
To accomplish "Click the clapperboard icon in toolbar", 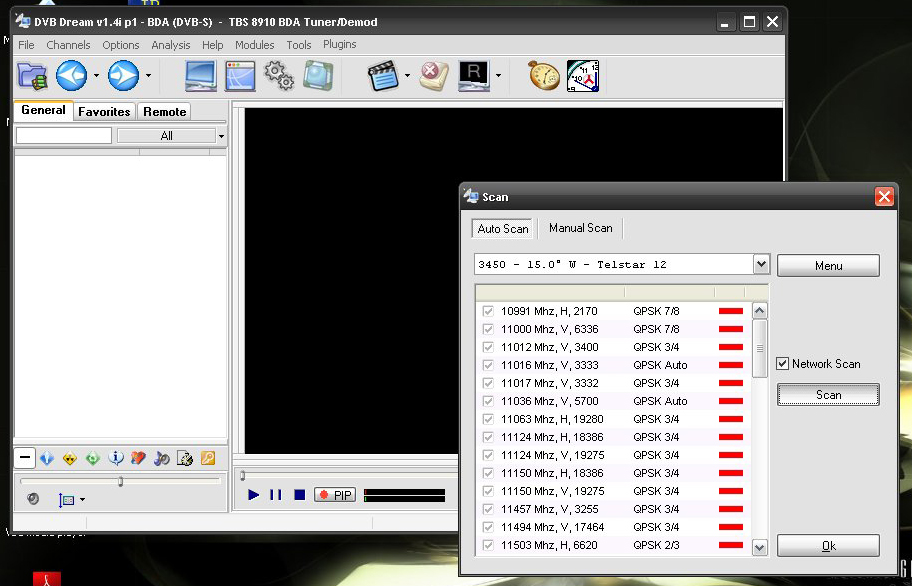I will (383, 76).
